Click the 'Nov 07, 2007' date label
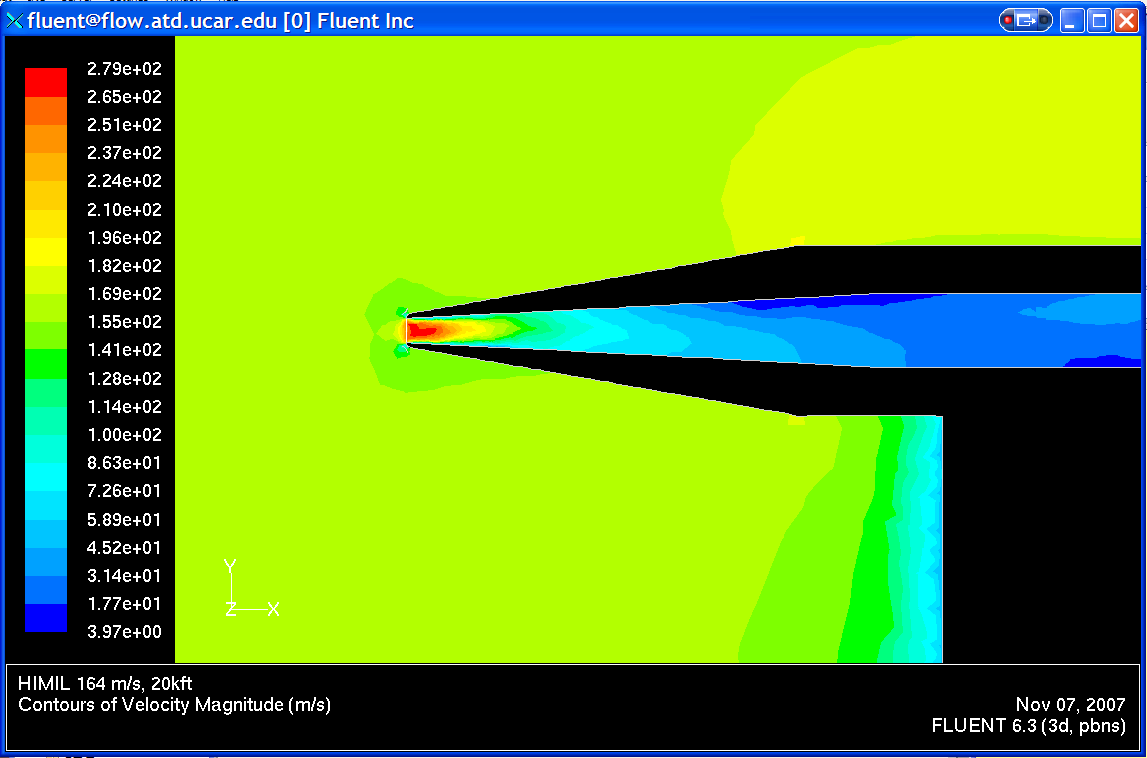 tap(1070, 705)
